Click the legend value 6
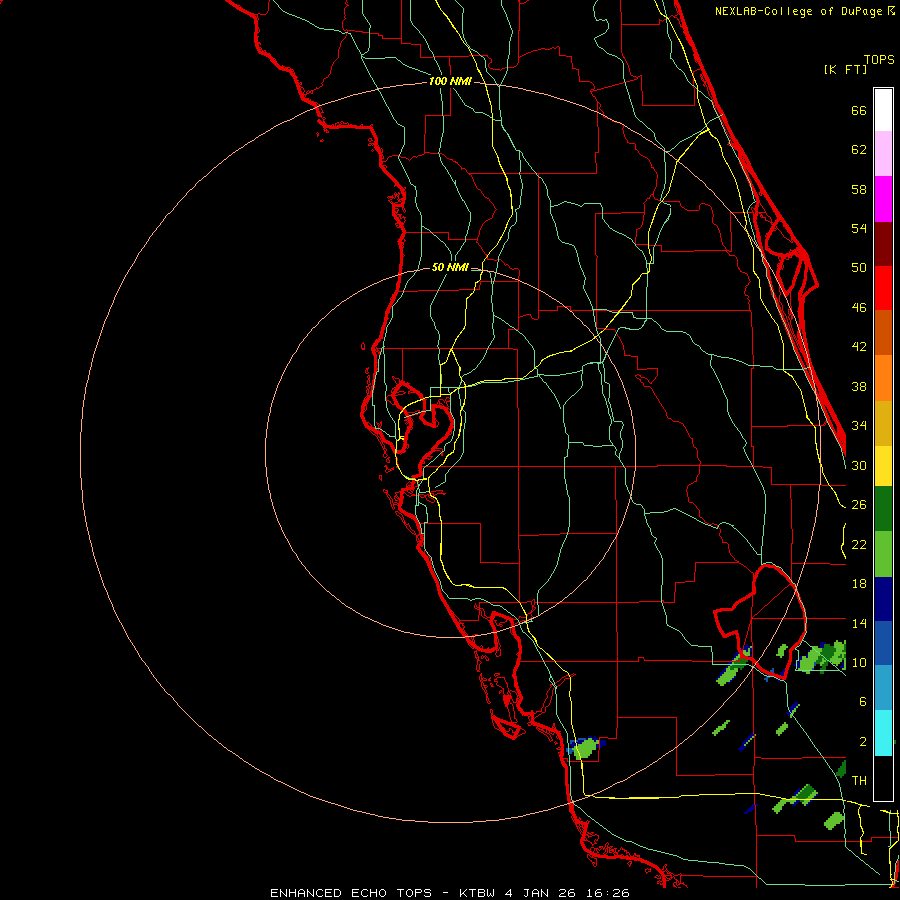Screen dimensions: 900x900 click(863, 702)
